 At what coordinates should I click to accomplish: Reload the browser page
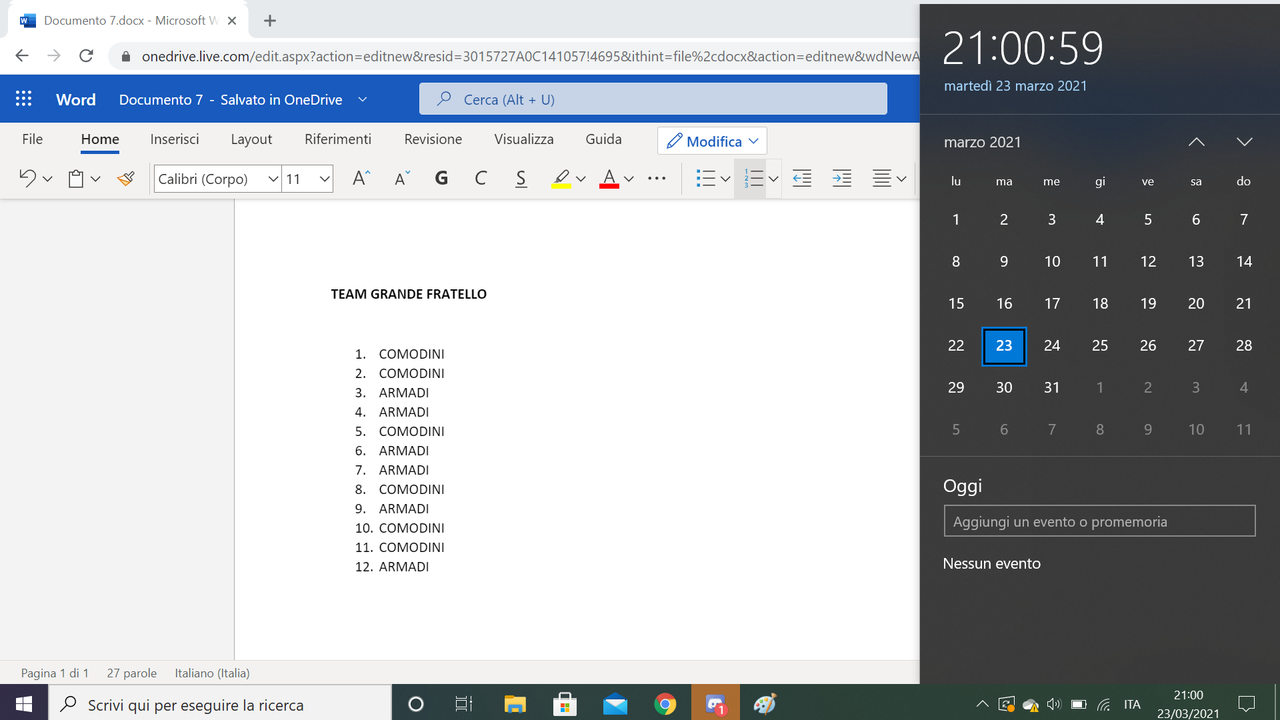(x=86, y=56)
